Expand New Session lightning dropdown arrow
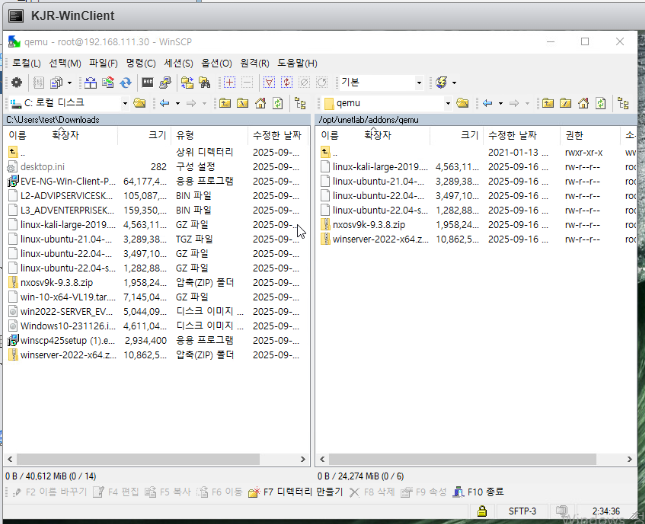 (x=454, y=83)
